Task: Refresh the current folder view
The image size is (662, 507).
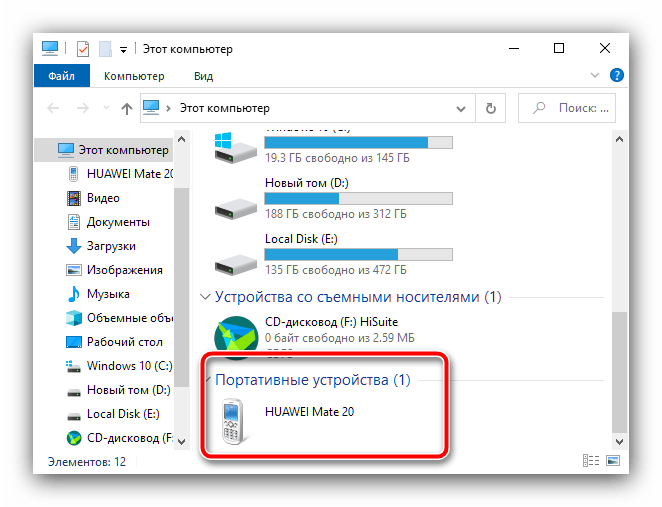Action: point(491,108)
